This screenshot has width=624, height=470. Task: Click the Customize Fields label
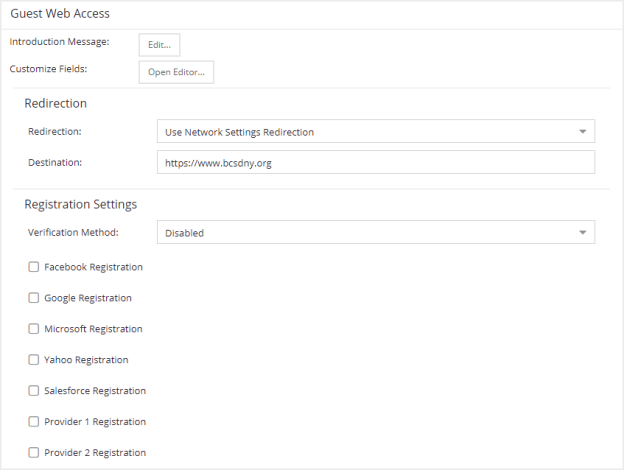(x=49, y=69)
